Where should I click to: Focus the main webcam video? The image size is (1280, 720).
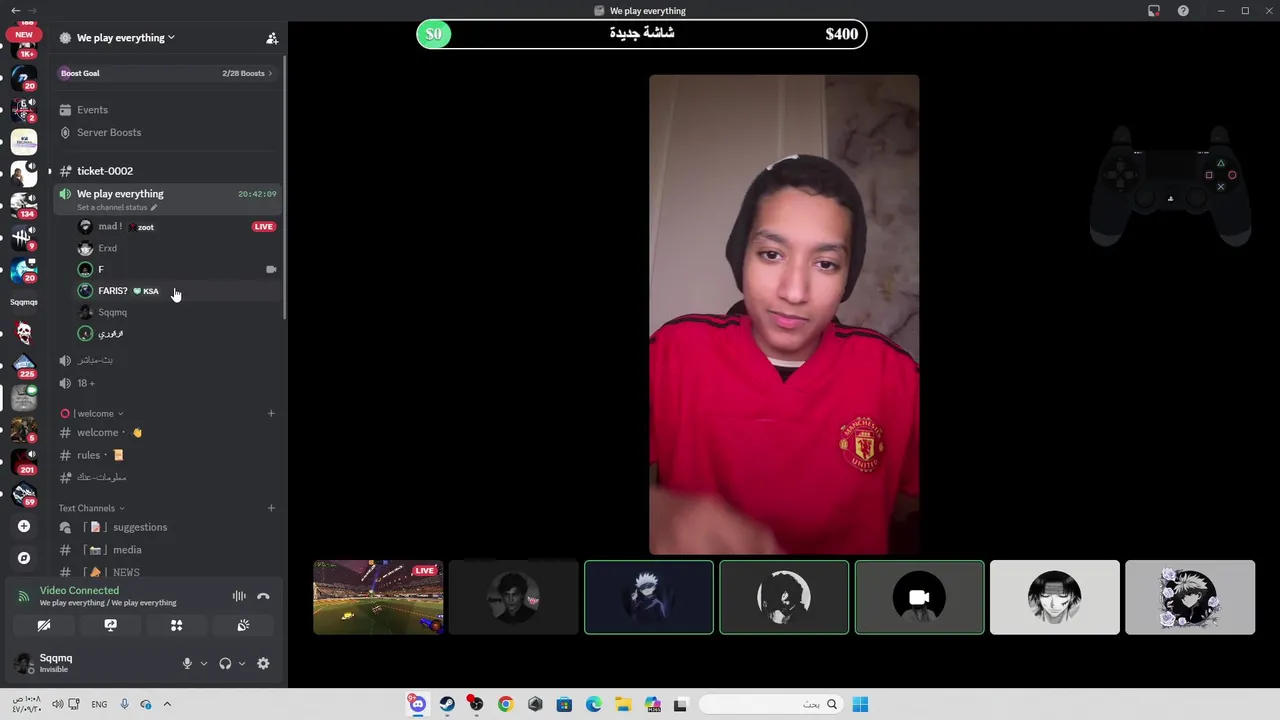[x=784, y=314]
